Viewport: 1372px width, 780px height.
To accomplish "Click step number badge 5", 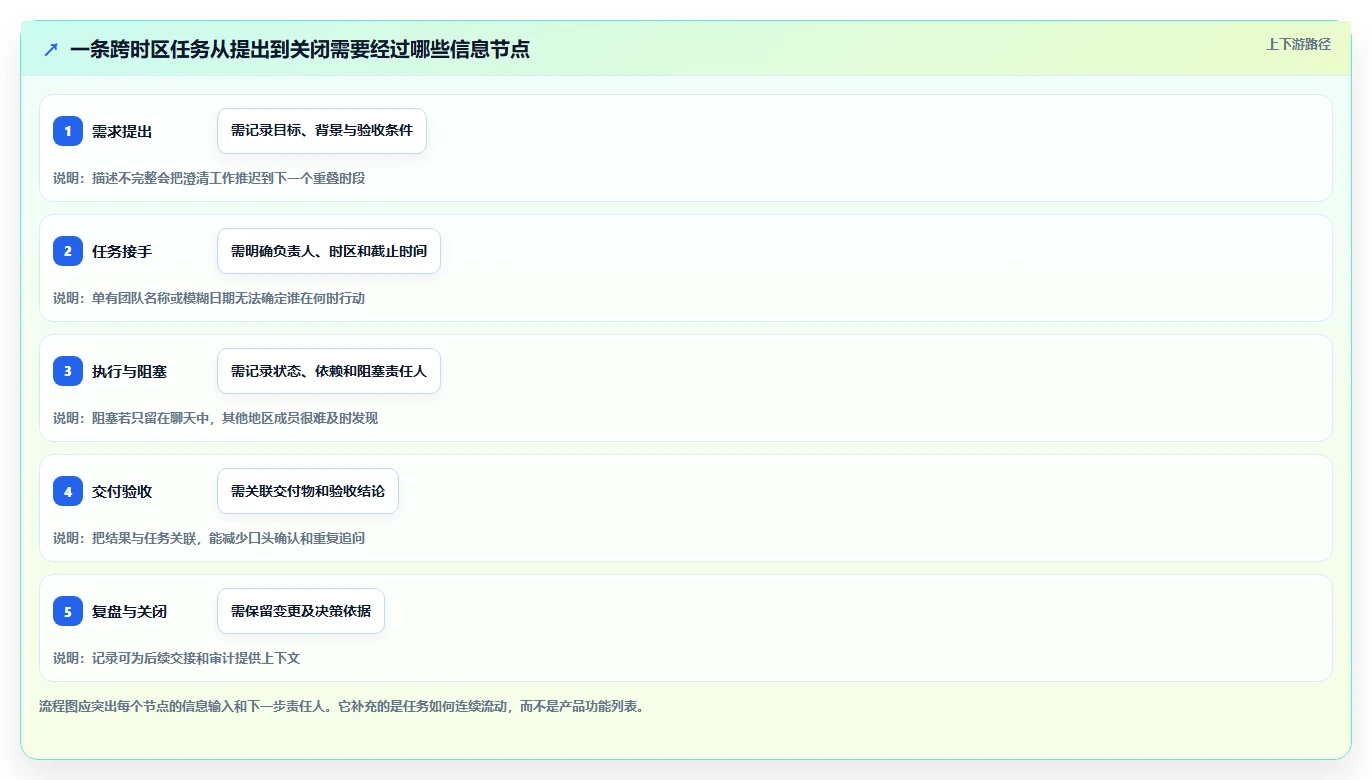I will click(68, 611).
